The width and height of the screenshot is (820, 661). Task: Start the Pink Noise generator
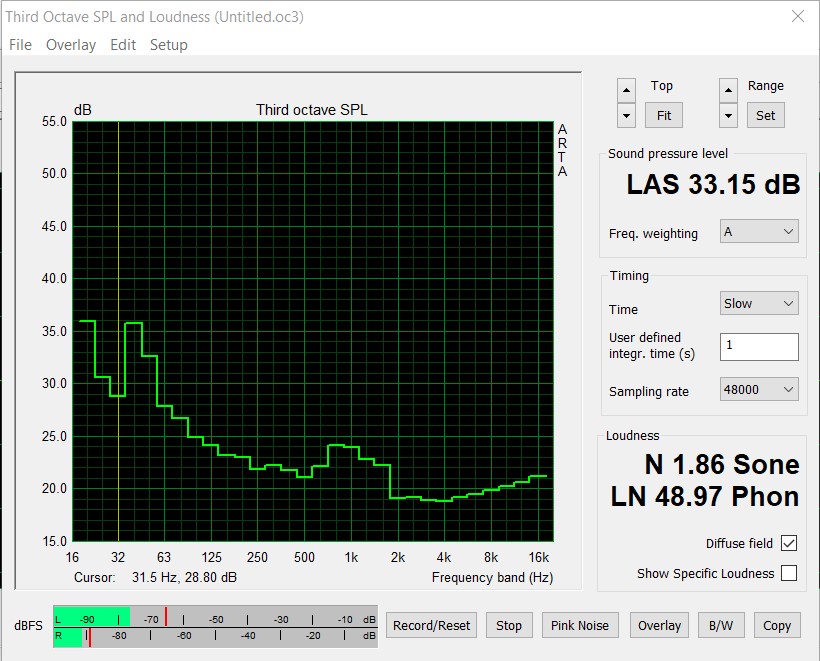[580, 625]
